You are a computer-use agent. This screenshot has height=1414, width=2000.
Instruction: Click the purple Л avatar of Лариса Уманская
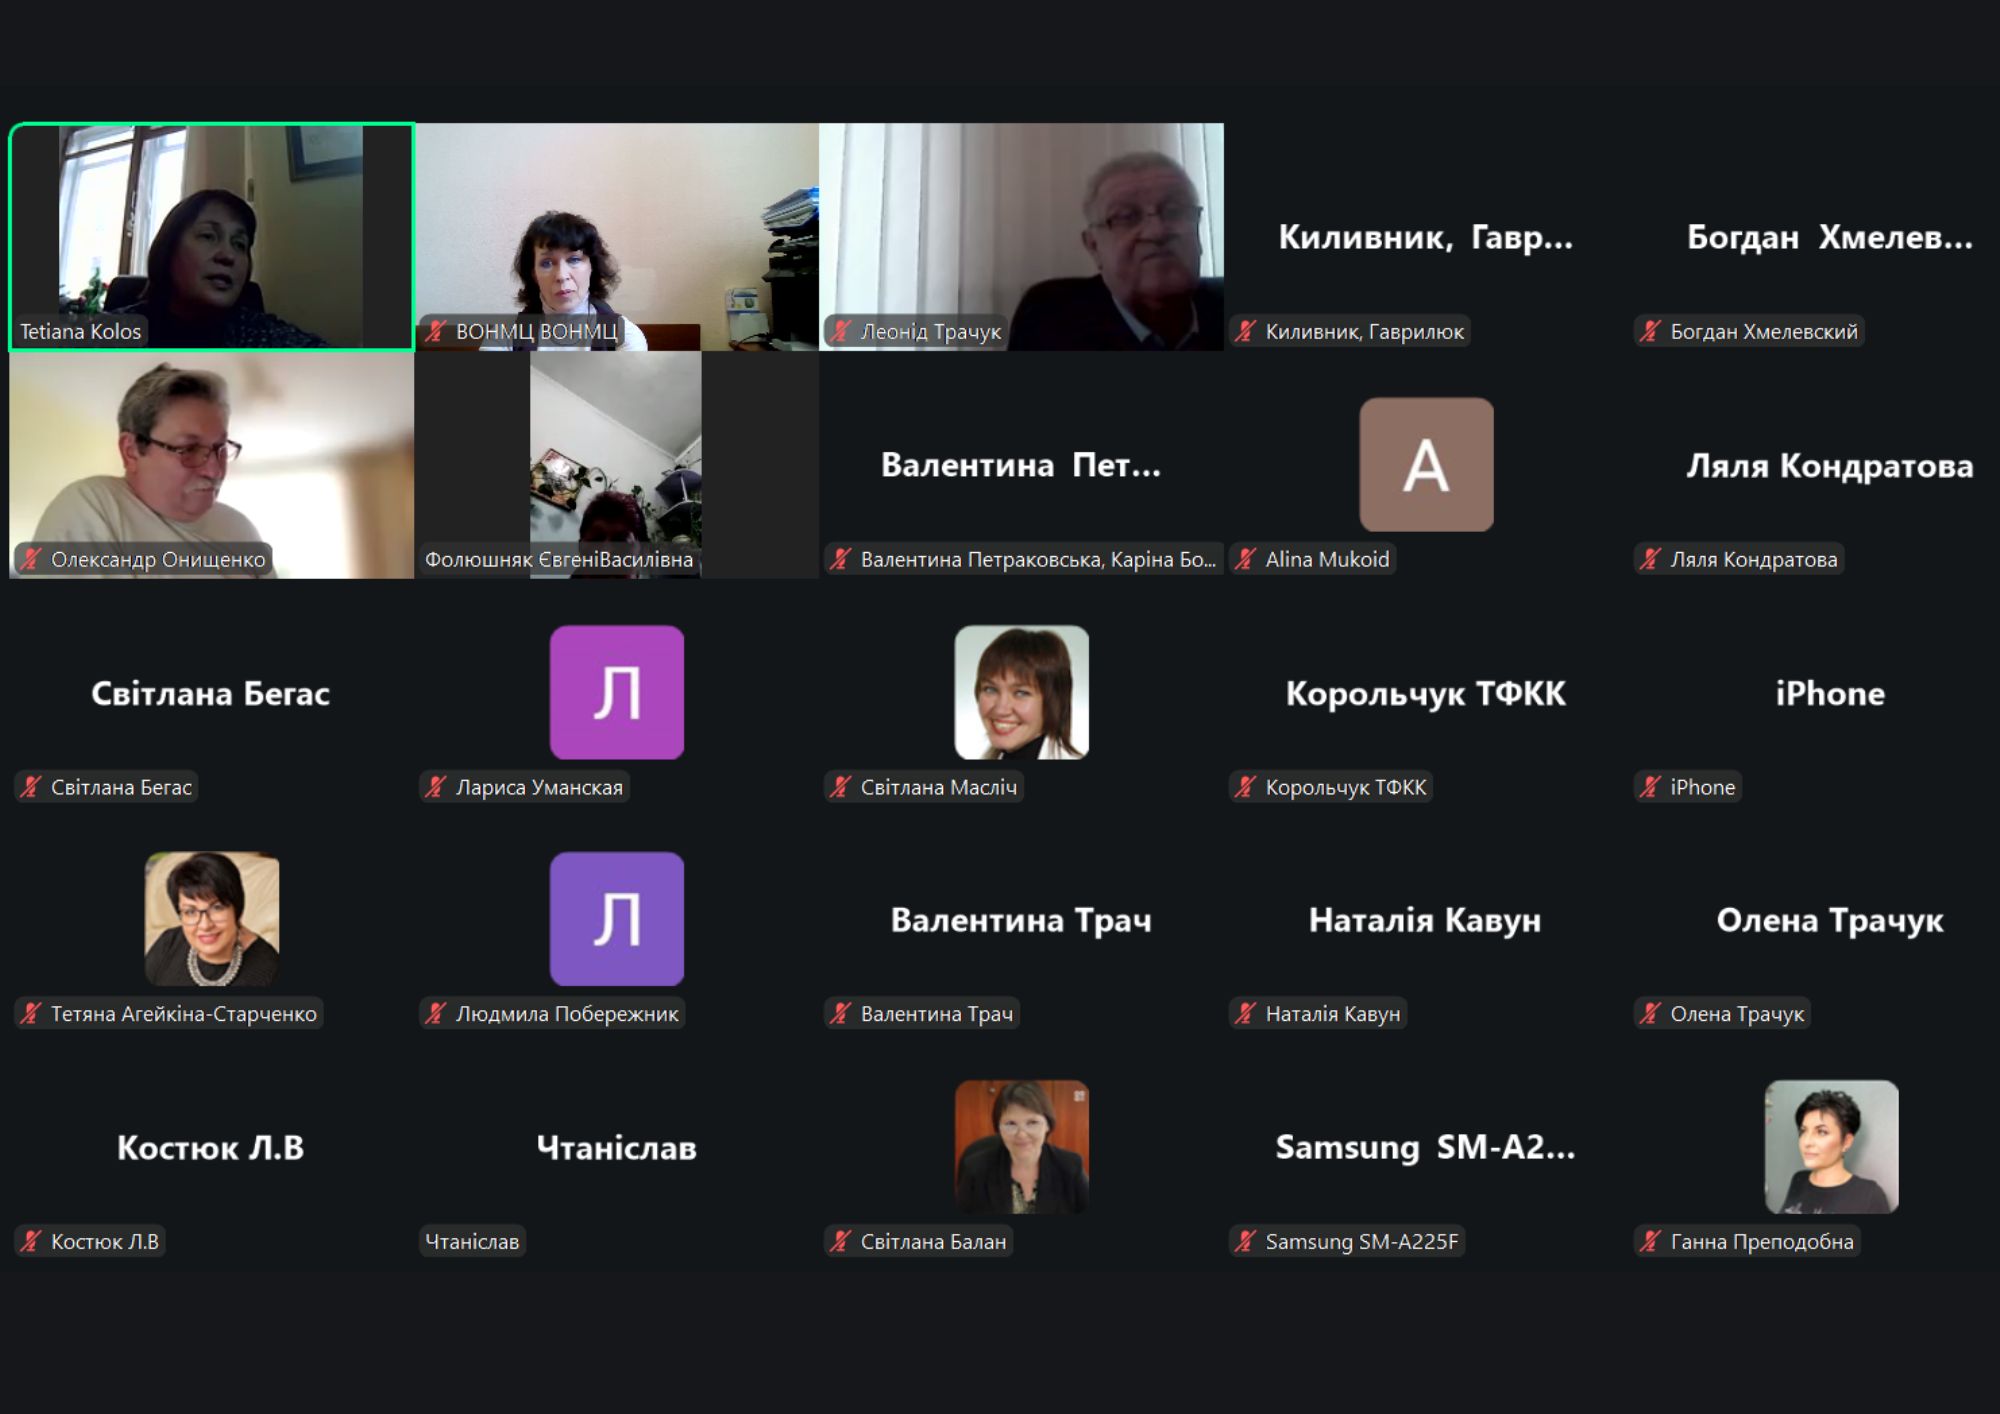[x=617, y=692]
